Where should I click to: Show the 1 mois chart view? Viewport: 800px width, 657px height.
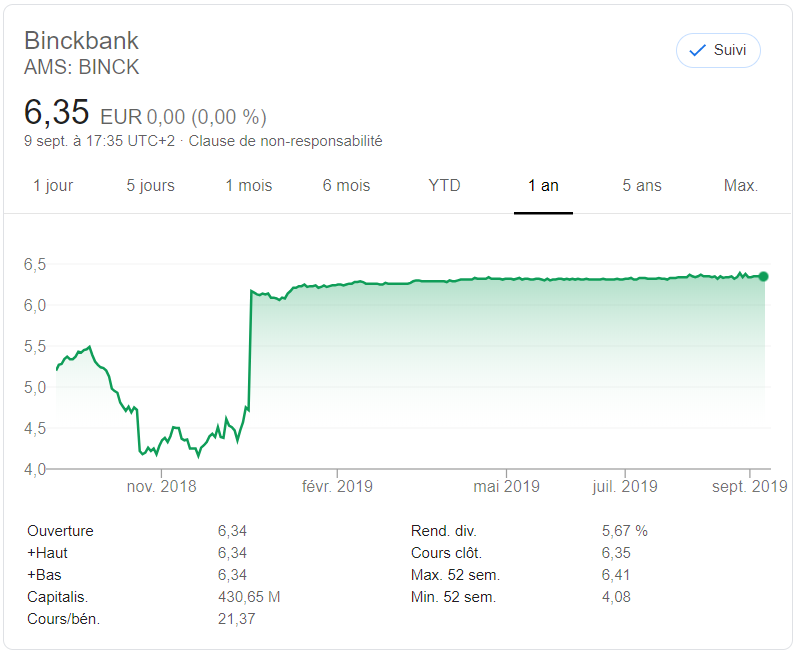pos(248,186)
